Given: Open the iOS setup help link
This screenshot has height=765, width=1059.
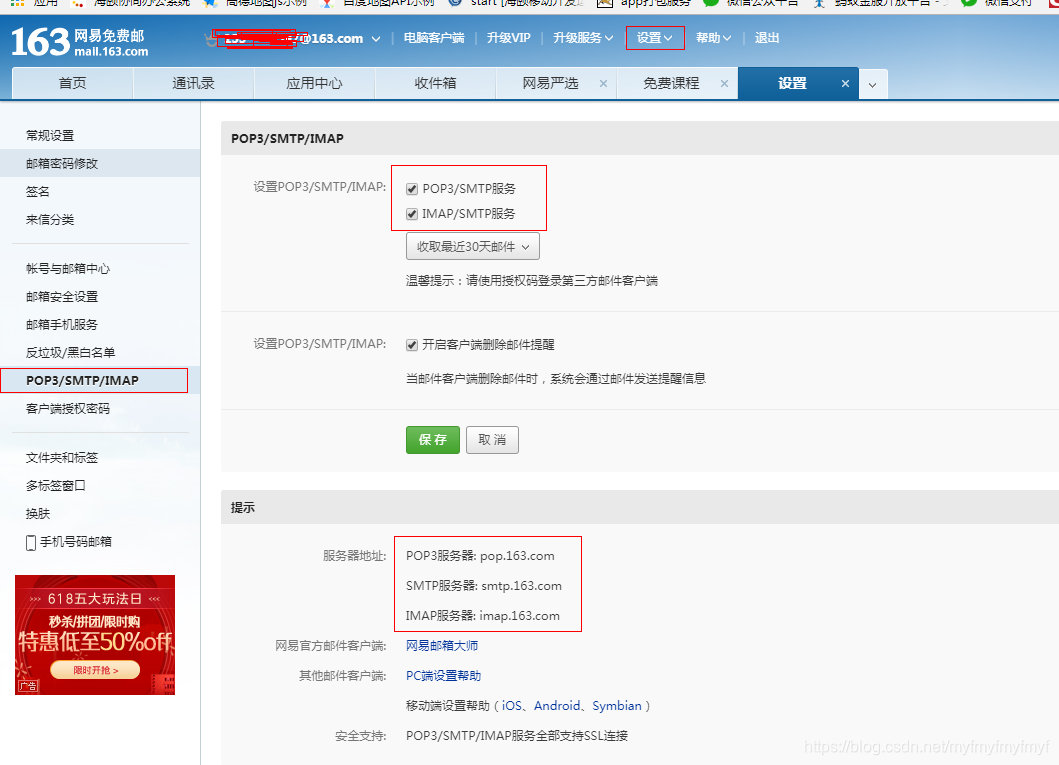Looking at the screenshot, I should (512, 706).
